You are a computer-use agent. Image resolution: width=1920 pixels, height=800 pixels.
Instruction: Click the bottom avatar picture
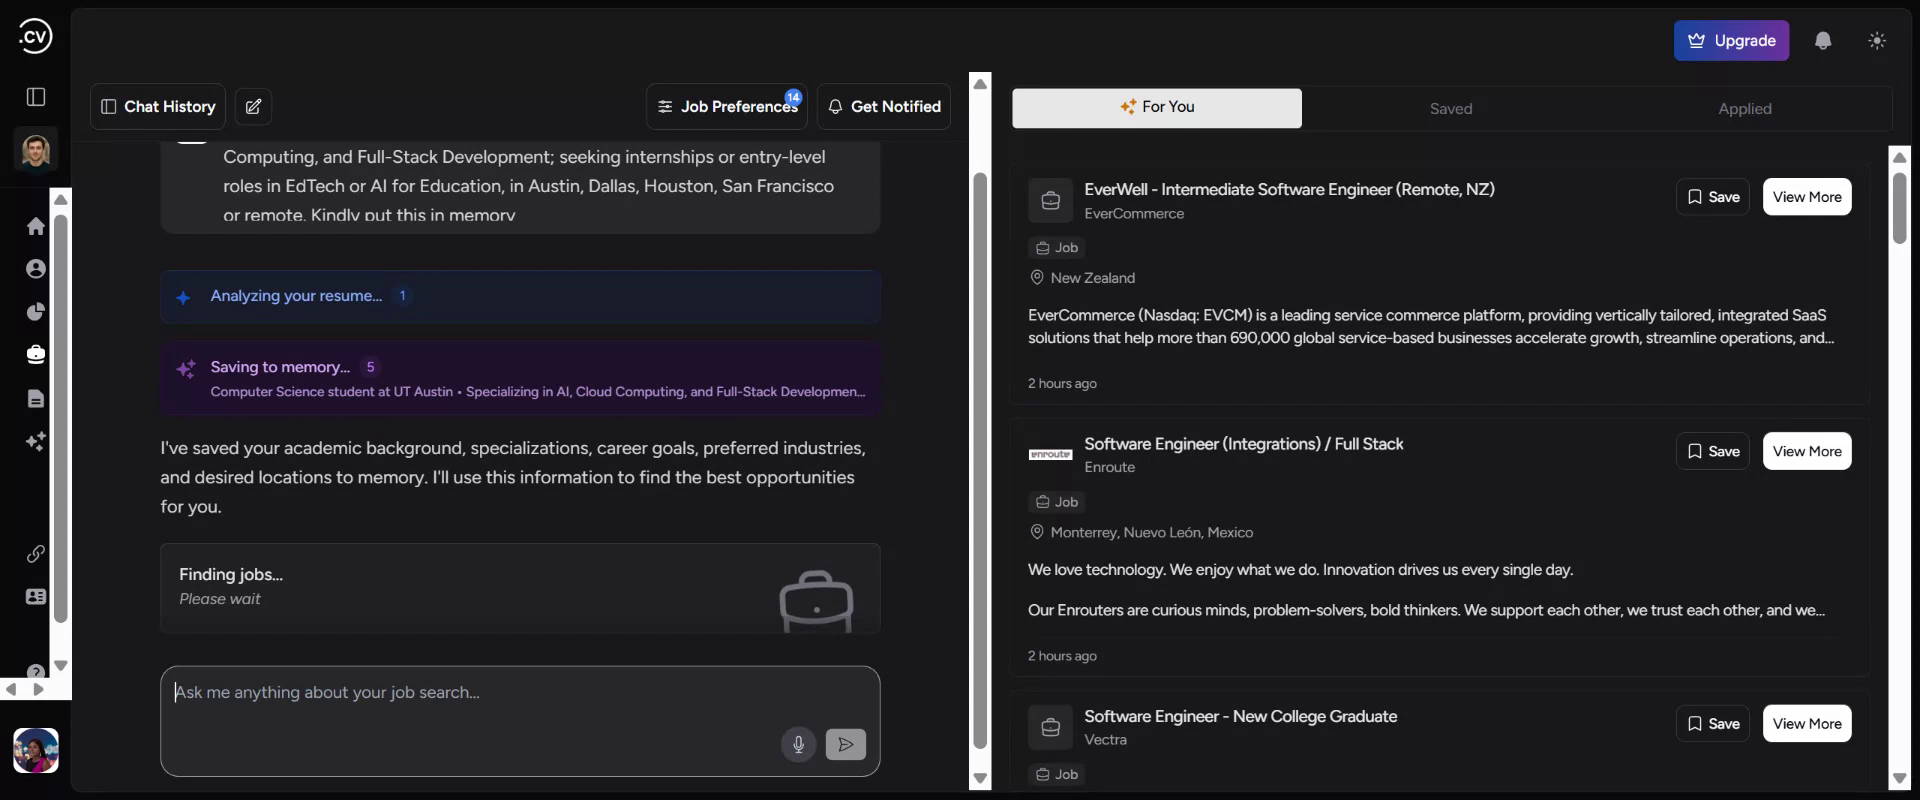click(36, 750)
